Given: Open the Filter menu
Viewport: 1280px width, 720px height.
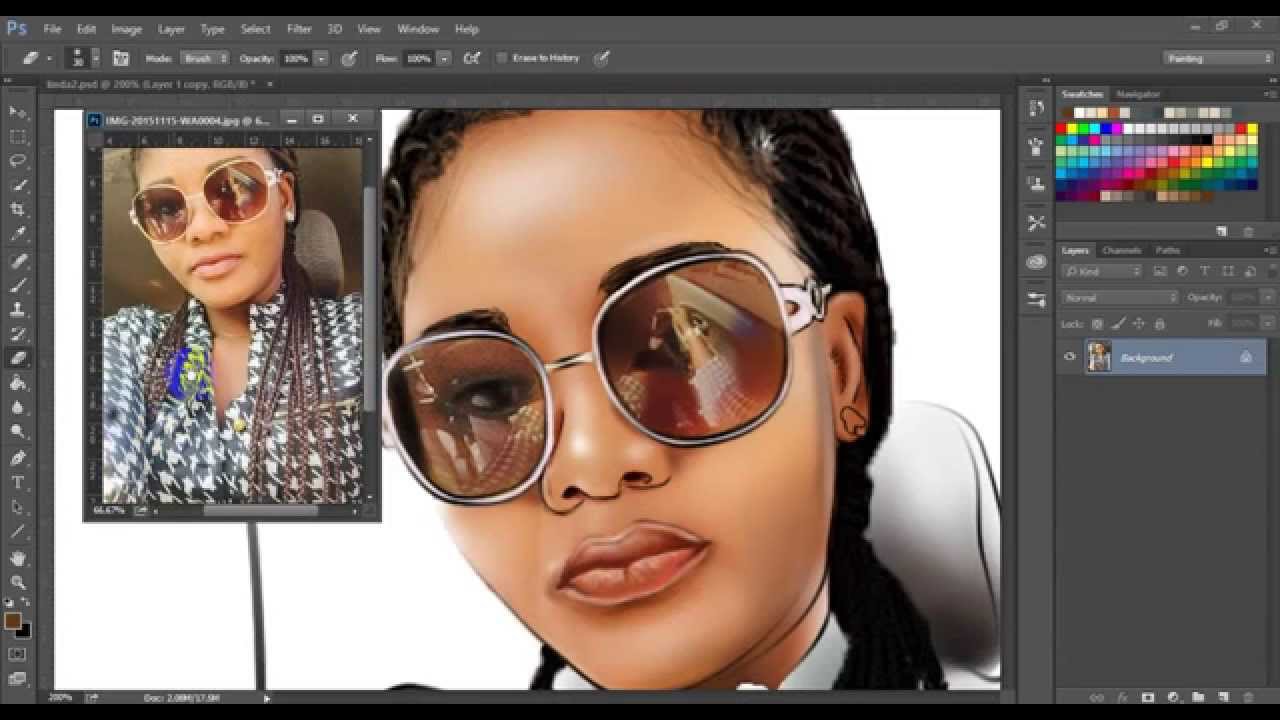Looking at the screenshot, I should click(299, 29).
